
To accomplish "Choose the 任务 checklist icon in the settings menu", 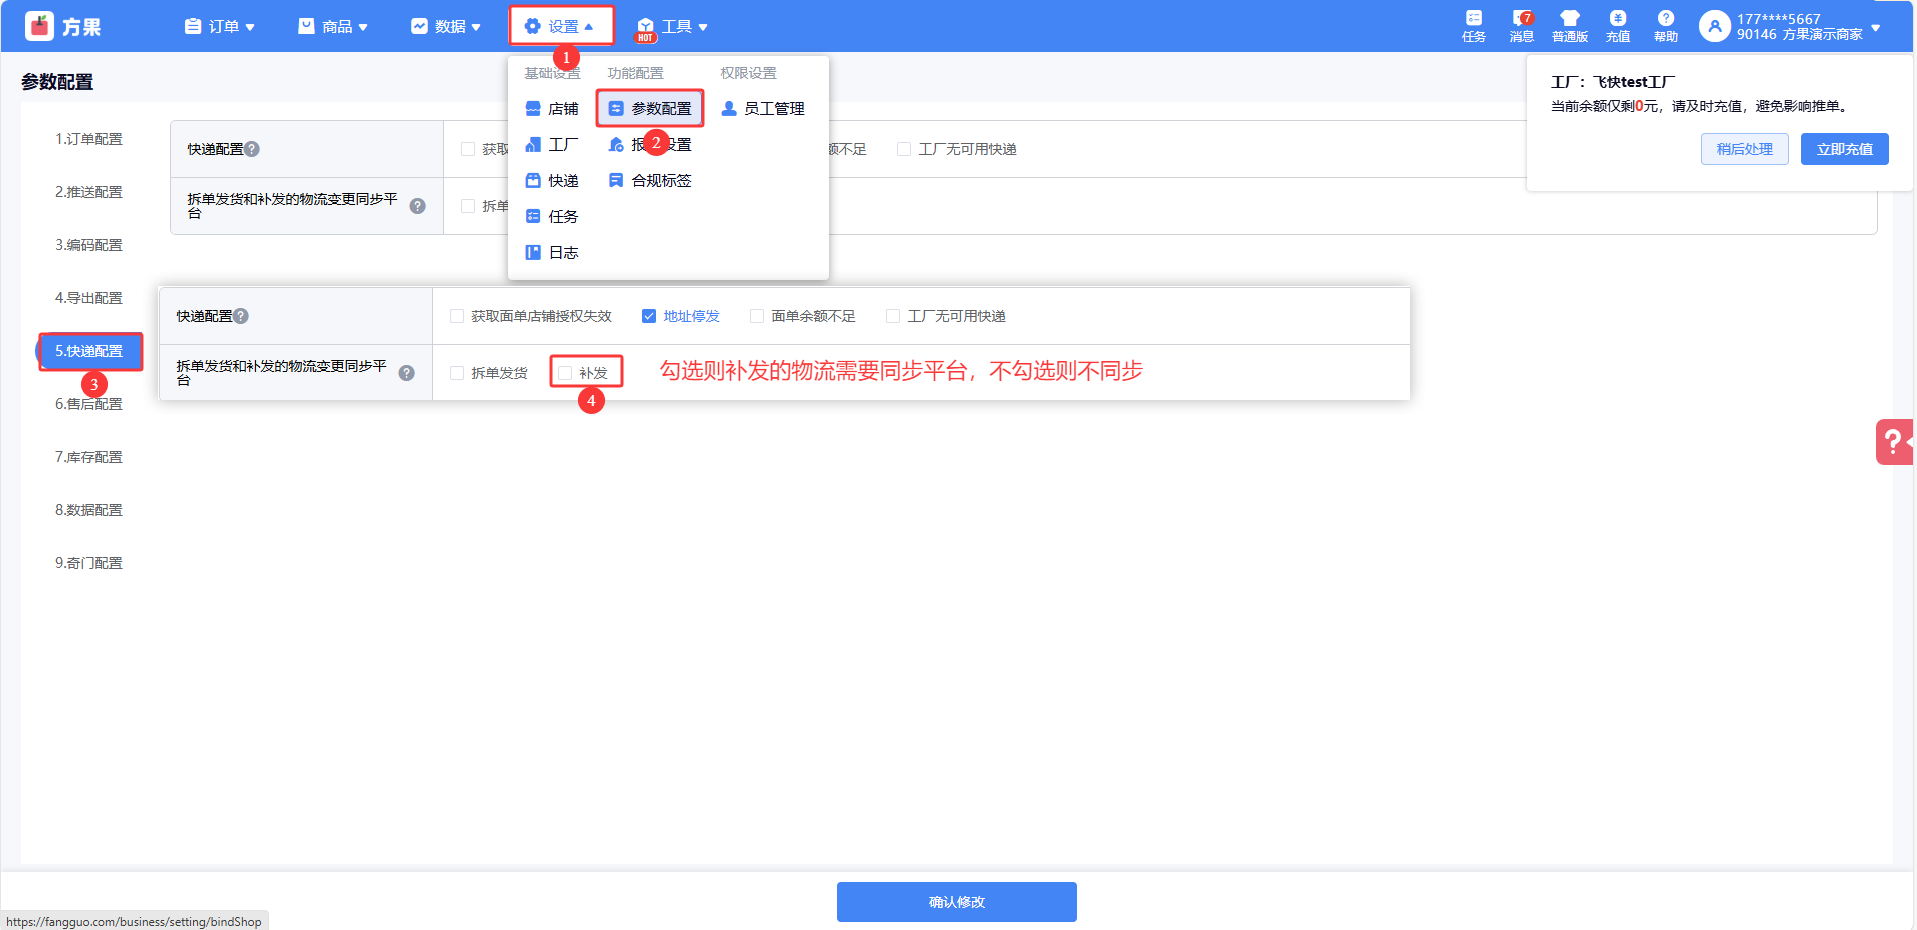I will point(533,216).
